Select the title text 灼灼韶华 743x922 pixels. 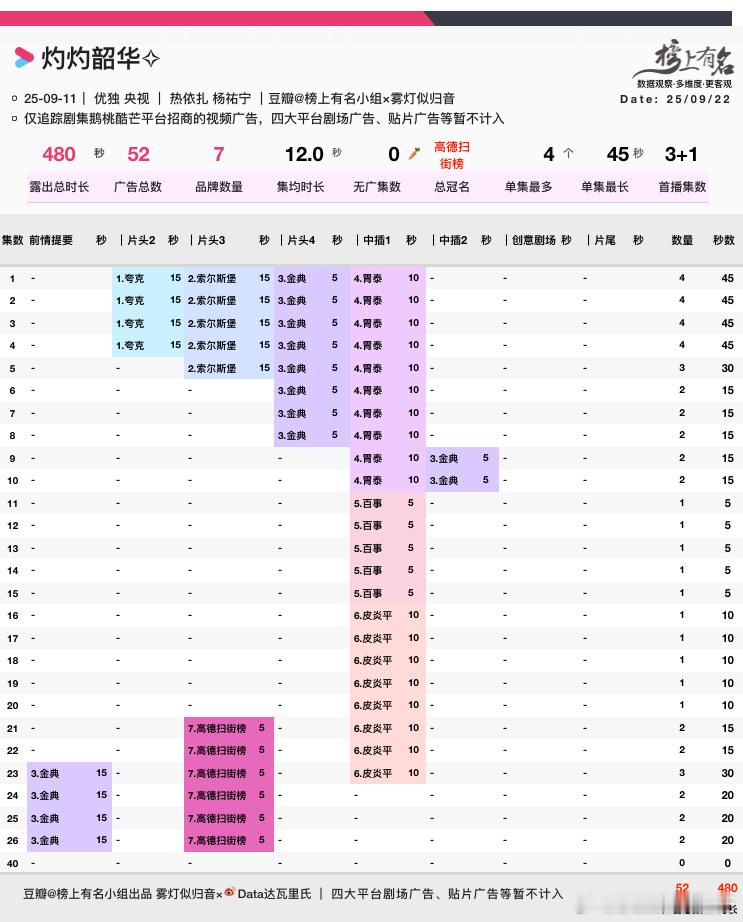pyautogui.click(x=91, y=58)
